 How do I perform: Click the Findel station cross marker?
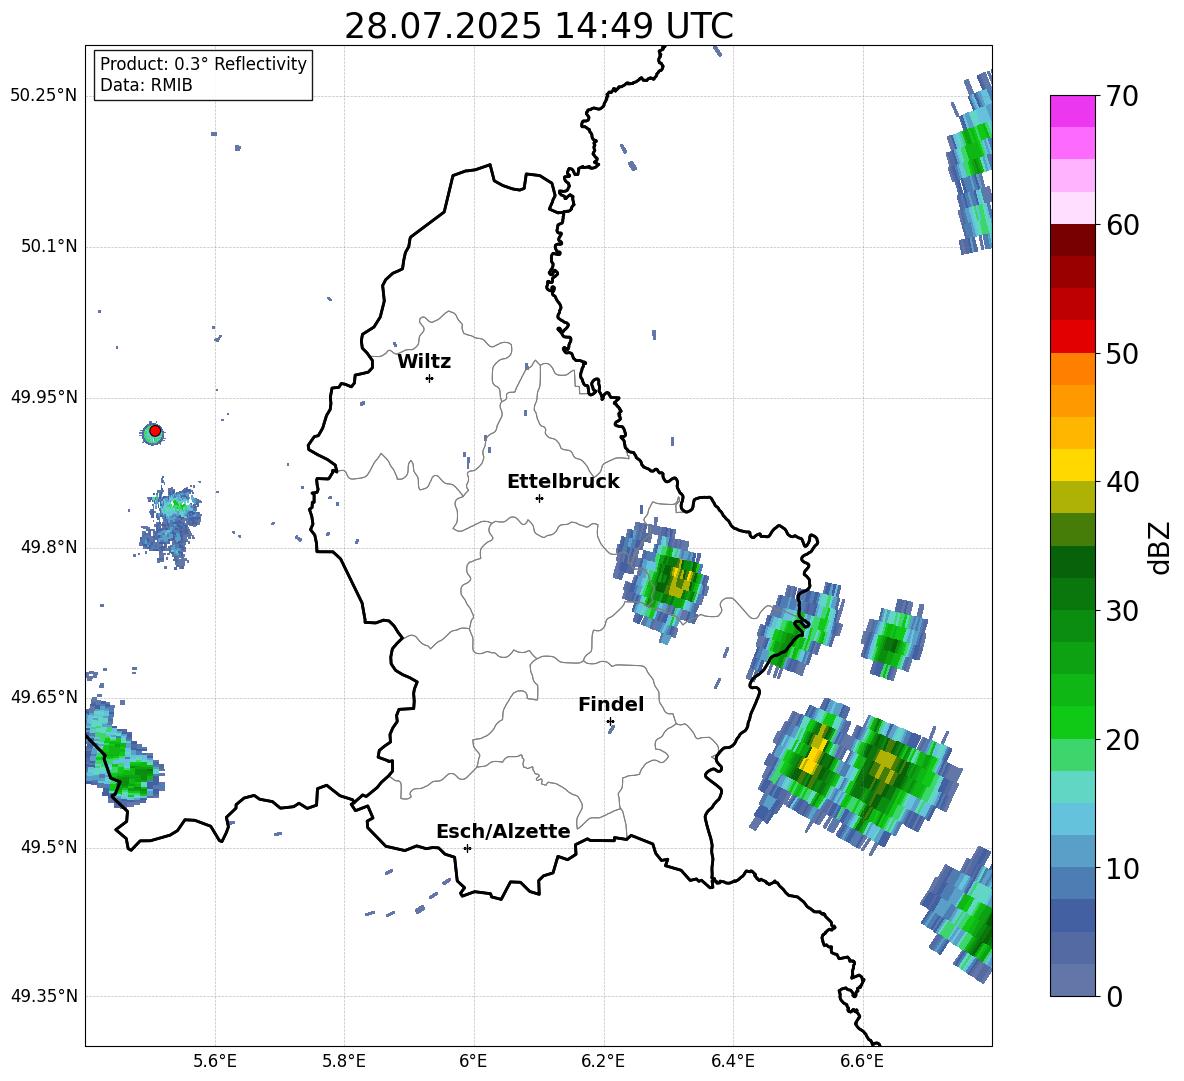[x=610, y=722]
